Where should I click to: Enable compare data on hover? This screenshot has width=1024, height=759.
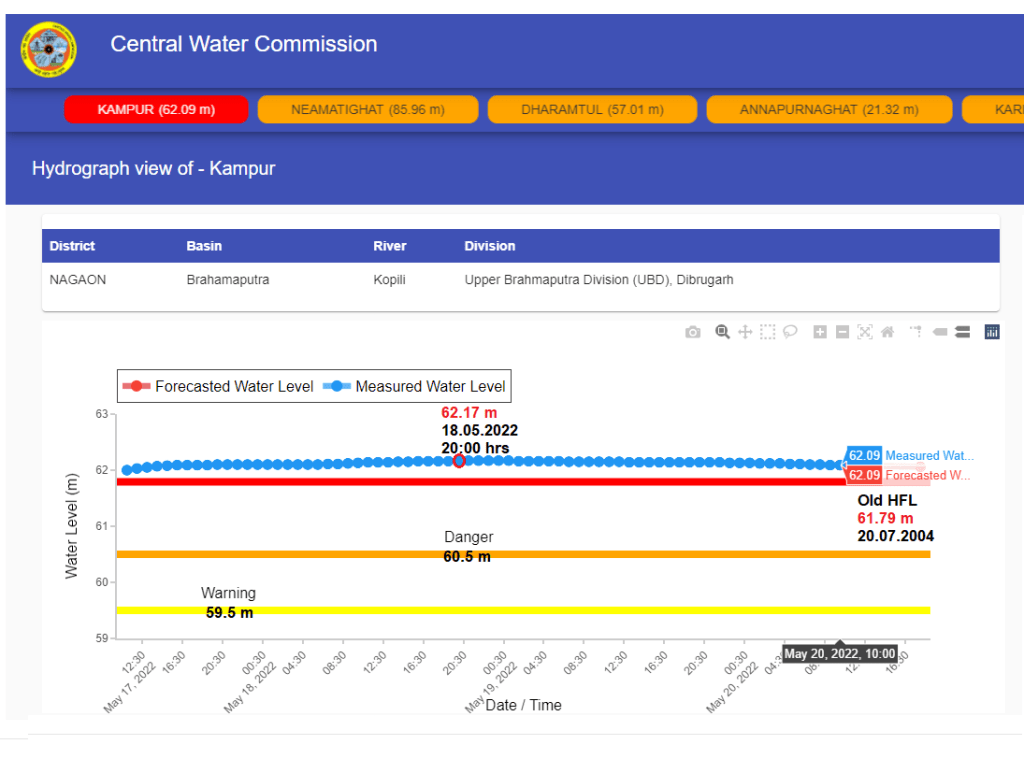coord(962,332)
